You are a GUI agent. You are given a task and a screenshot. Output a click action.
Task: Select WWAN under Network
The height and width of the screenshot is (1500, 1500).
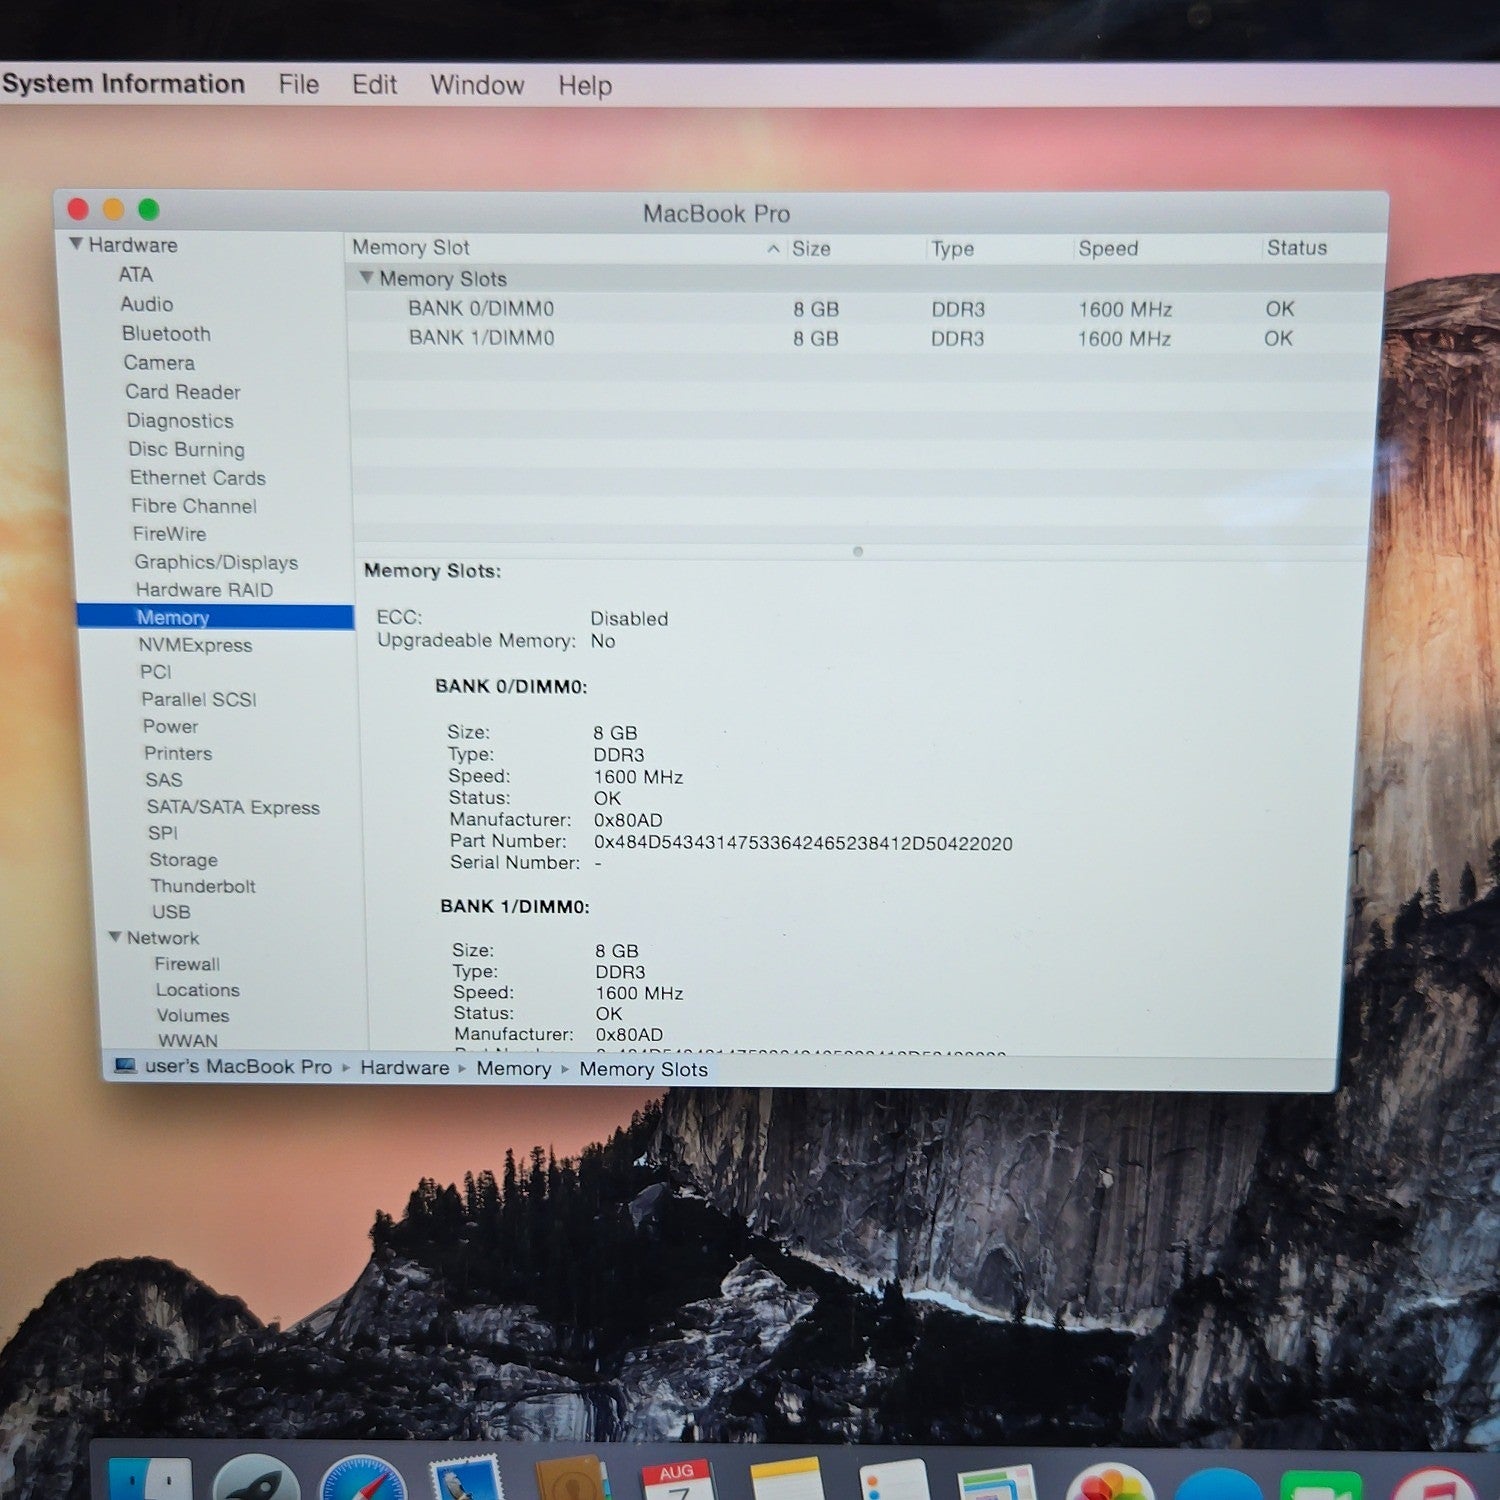coord(188,1040)
